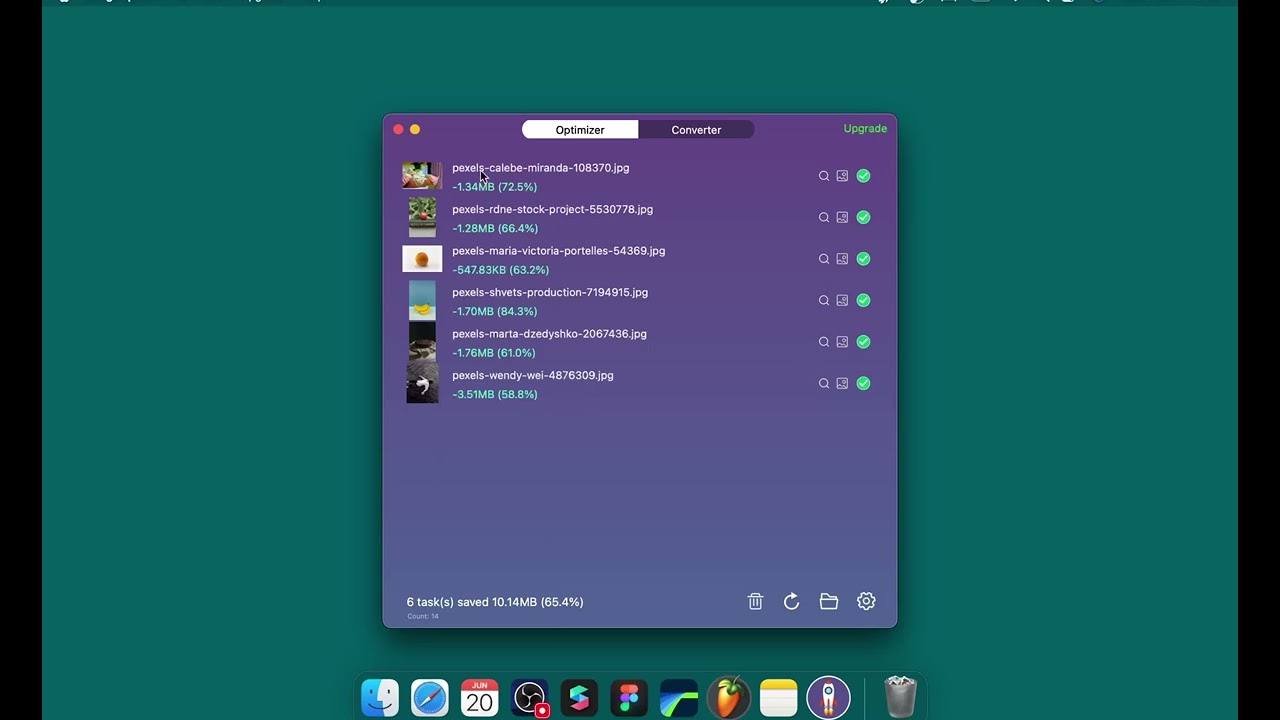
Task: Compare image icon for pexels-wendy-wei-4876309.jpg
Action: 842,383
